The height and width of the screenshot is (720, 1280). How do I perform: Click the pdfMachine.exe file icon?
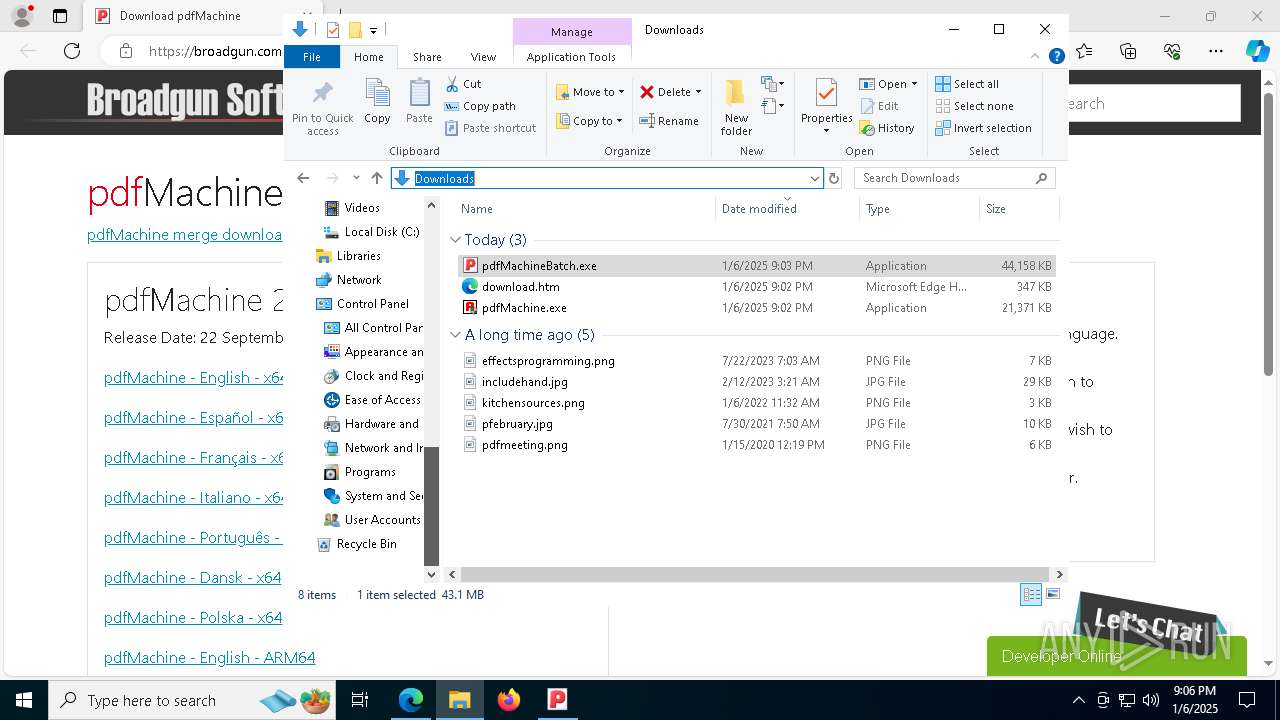(x=470, y=308)
